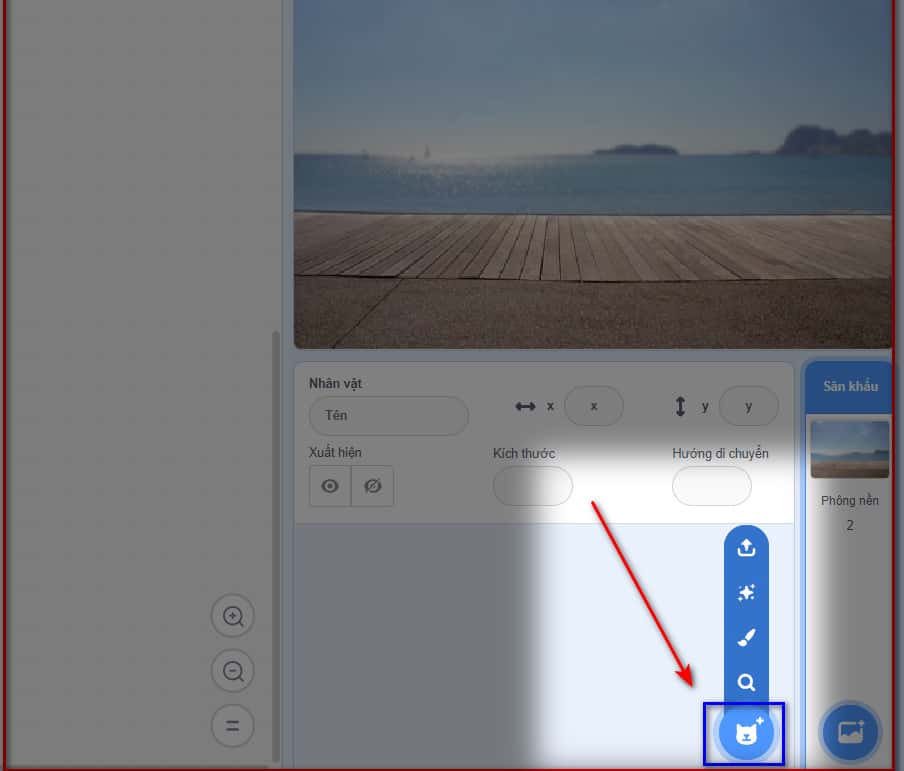Zoom out on the code workspace
This screenshot has height=771, width=904.
click(233, 671)
